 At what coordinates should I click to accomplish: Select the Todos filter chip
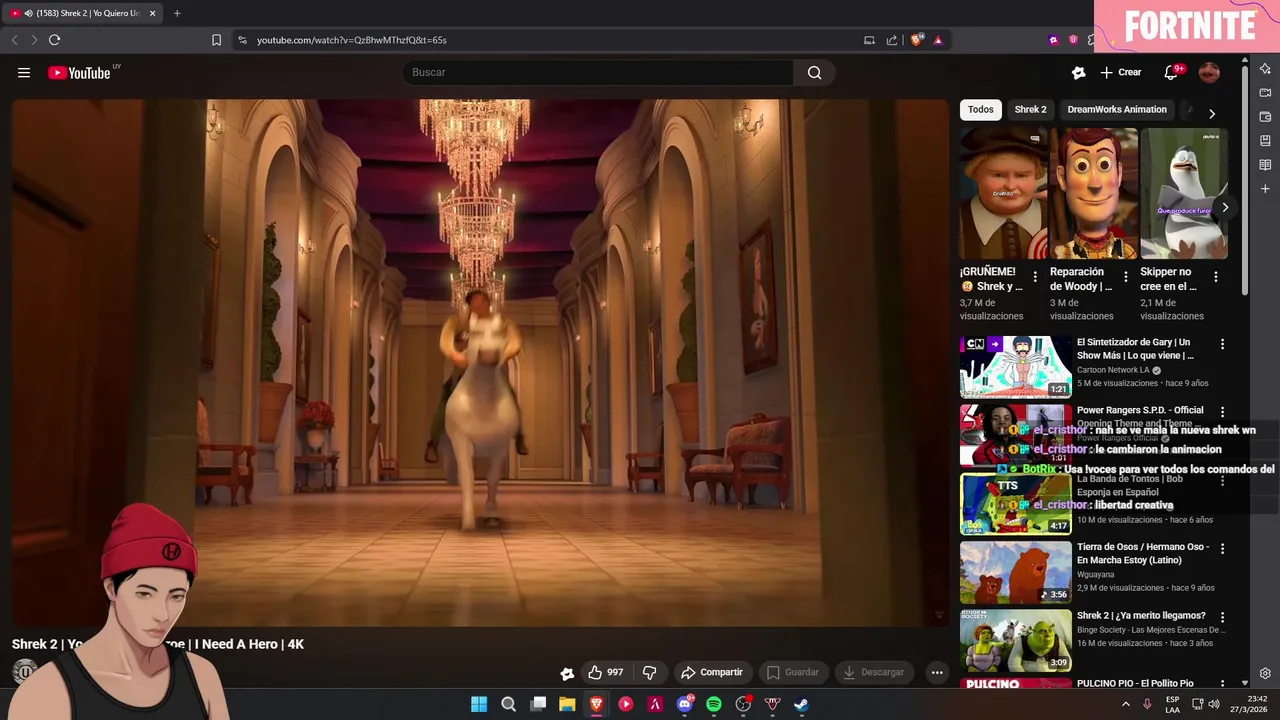point(980,109)
